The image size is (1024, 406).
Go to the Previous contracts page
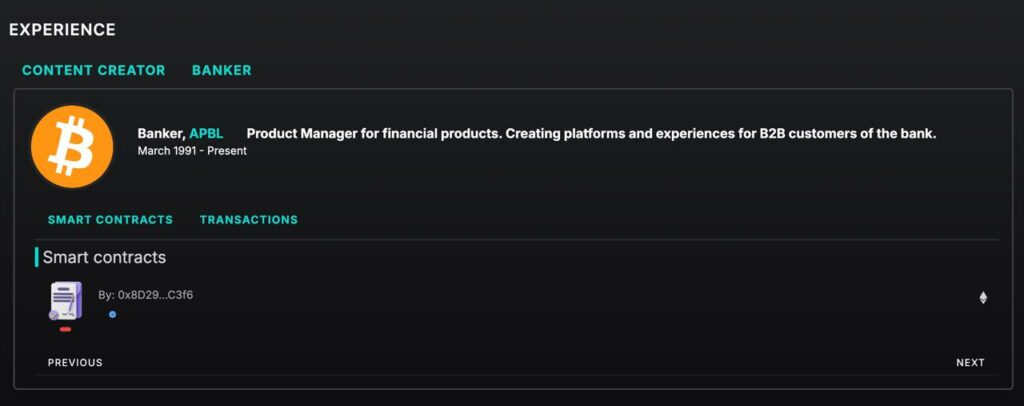click(75, 363)
